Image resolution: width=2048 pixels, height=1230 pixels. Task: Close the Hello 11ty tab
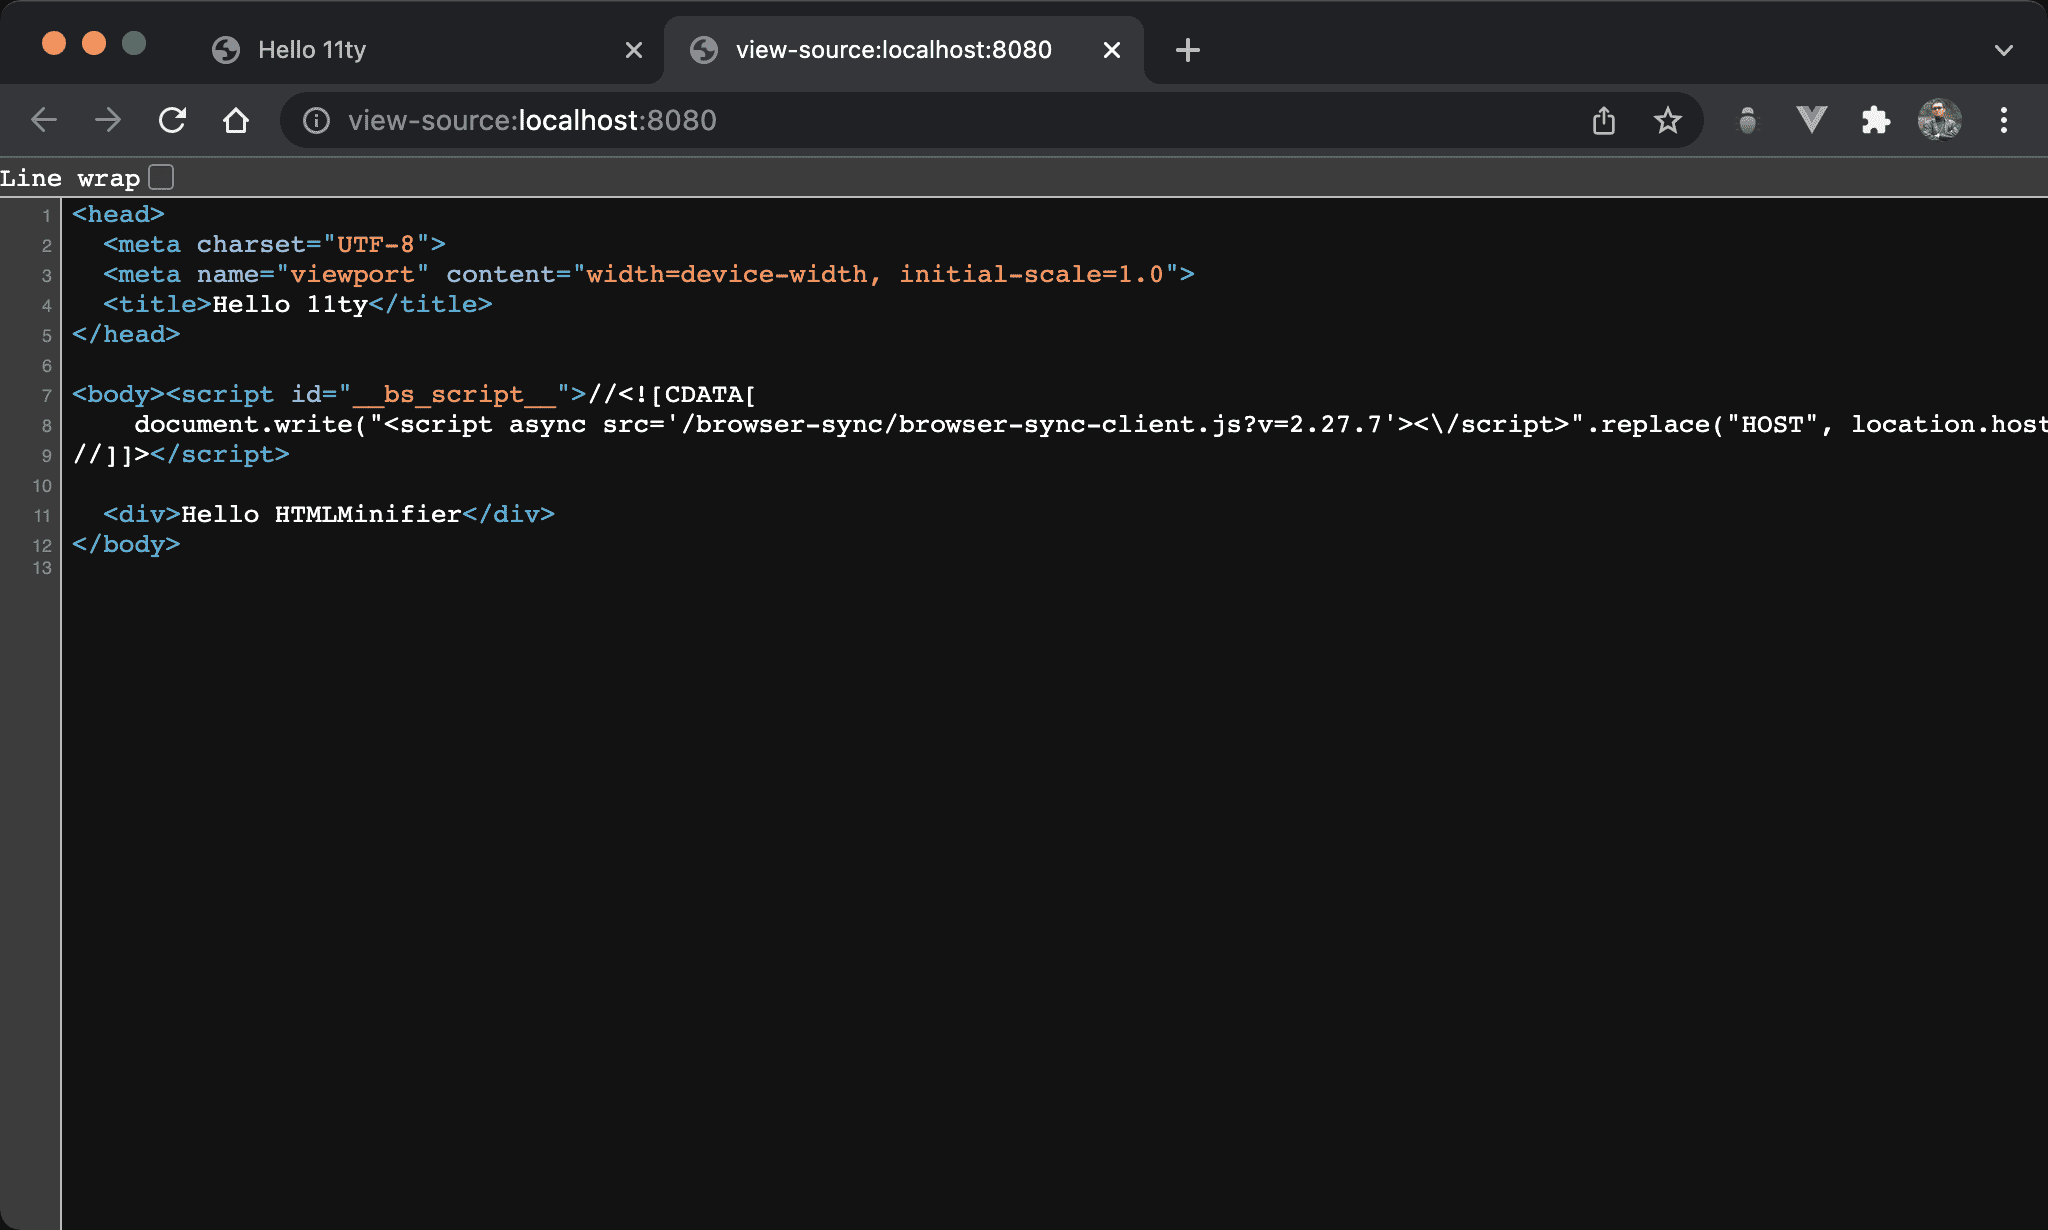634,50
